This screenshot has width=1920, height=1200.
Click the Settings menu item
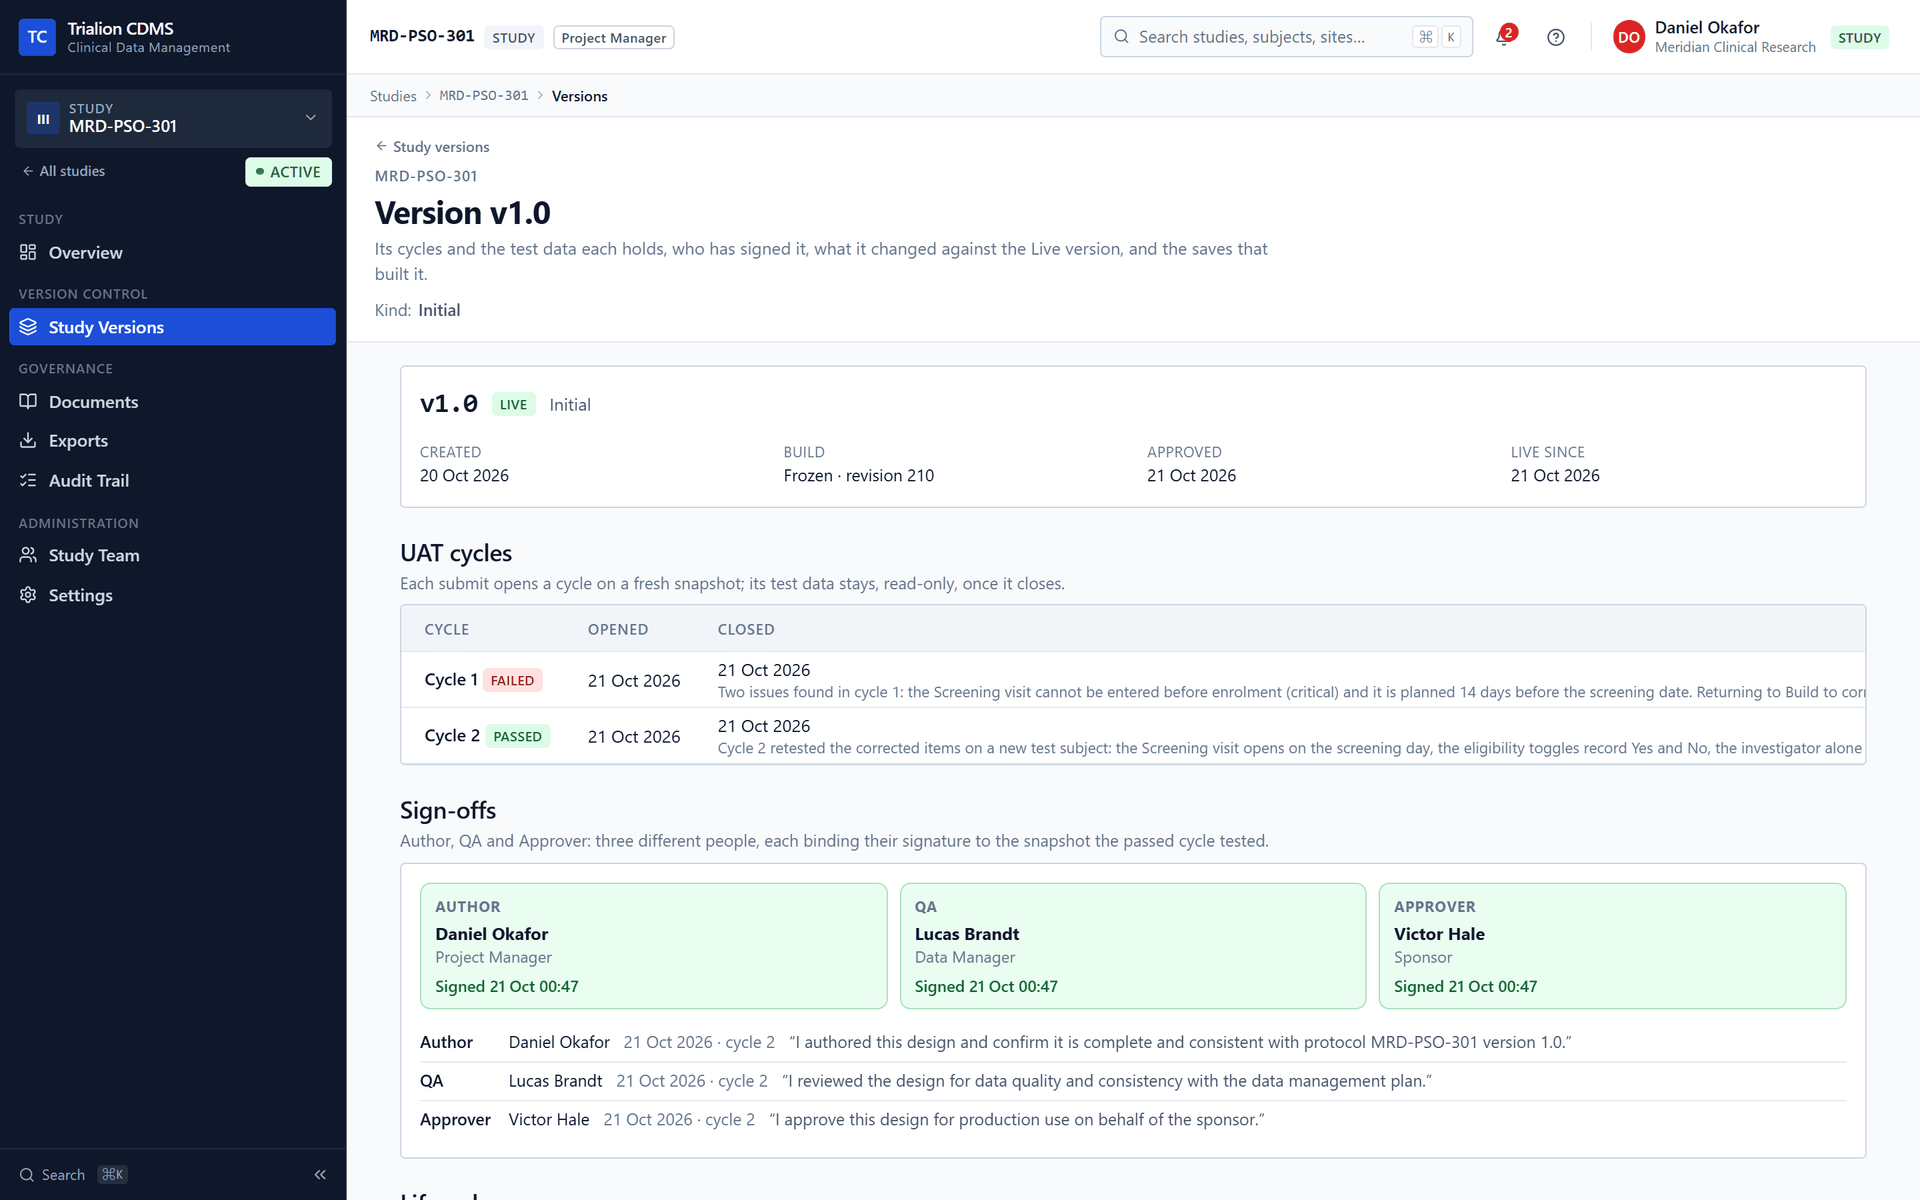pyautogui.click(x=172, y=595)
